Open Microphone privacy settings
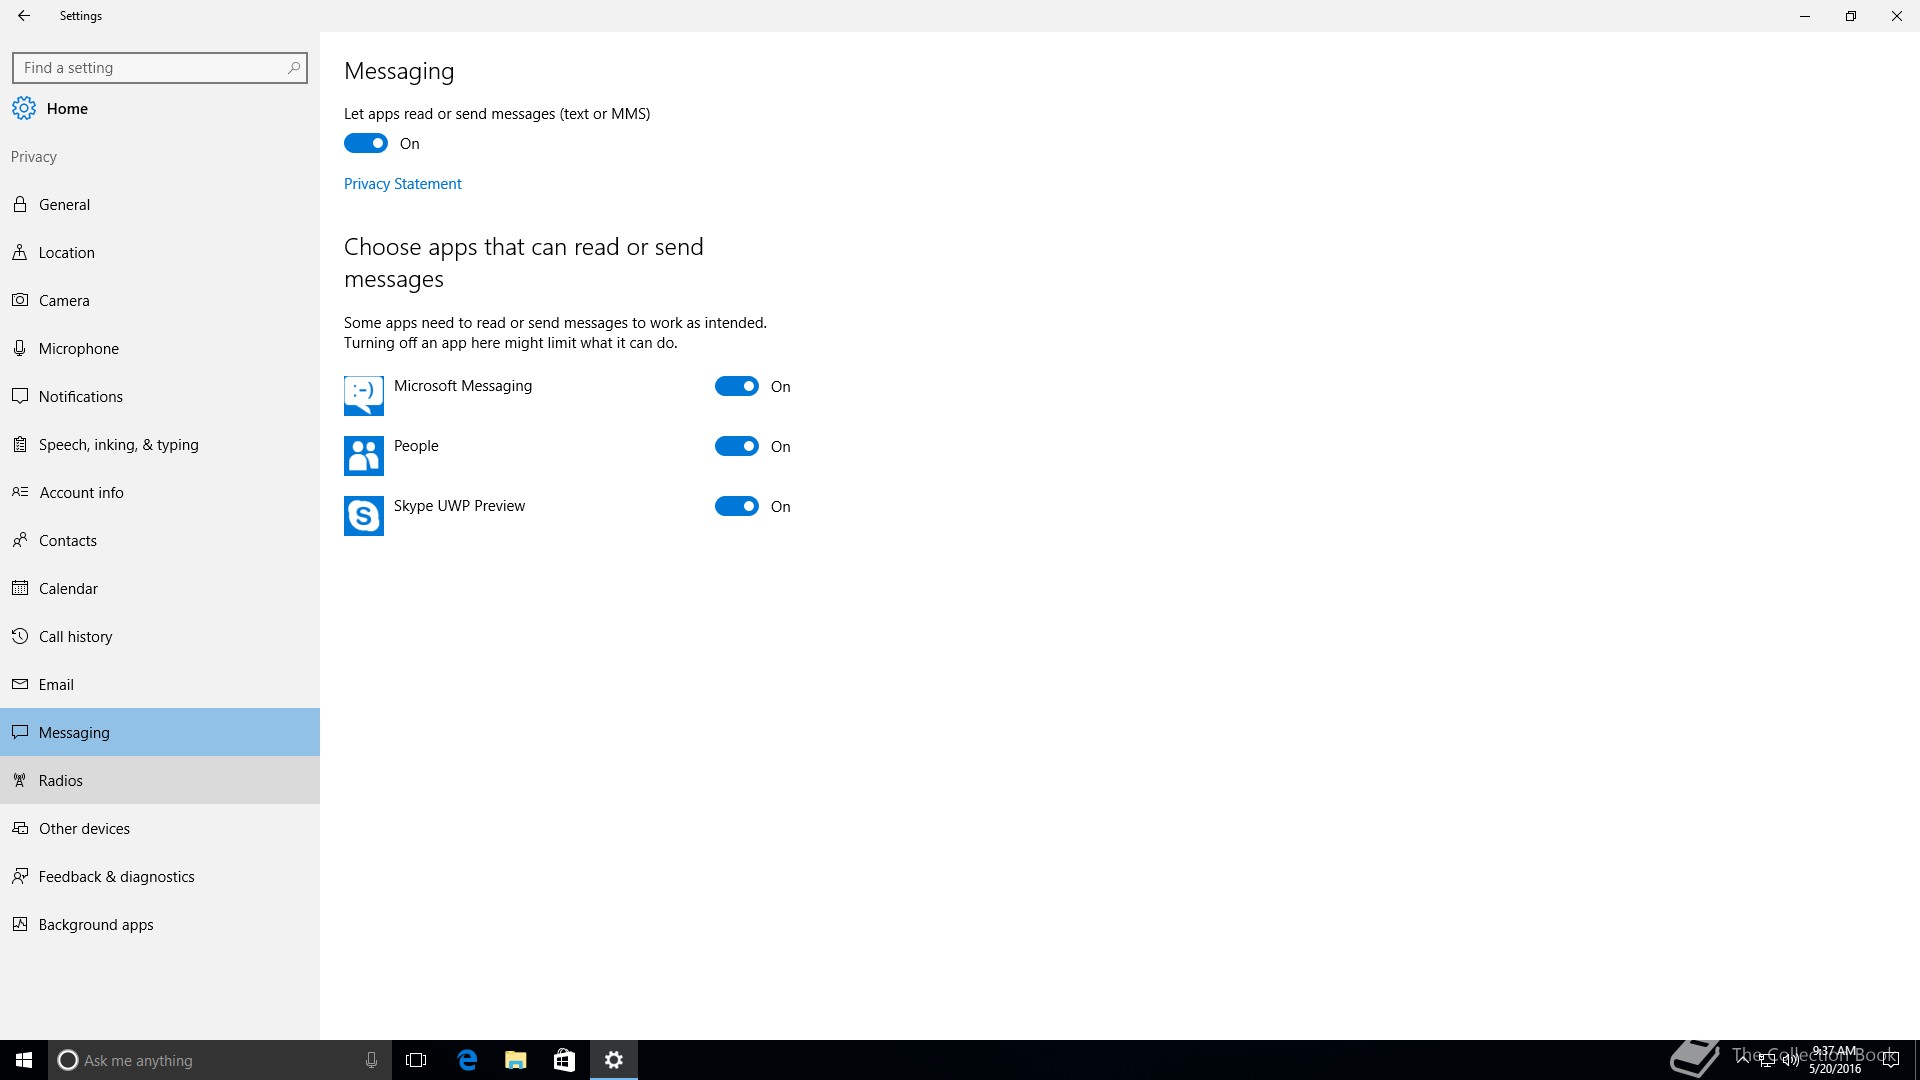This screenshot has height=1080, width=1920. tap(160, 348)
